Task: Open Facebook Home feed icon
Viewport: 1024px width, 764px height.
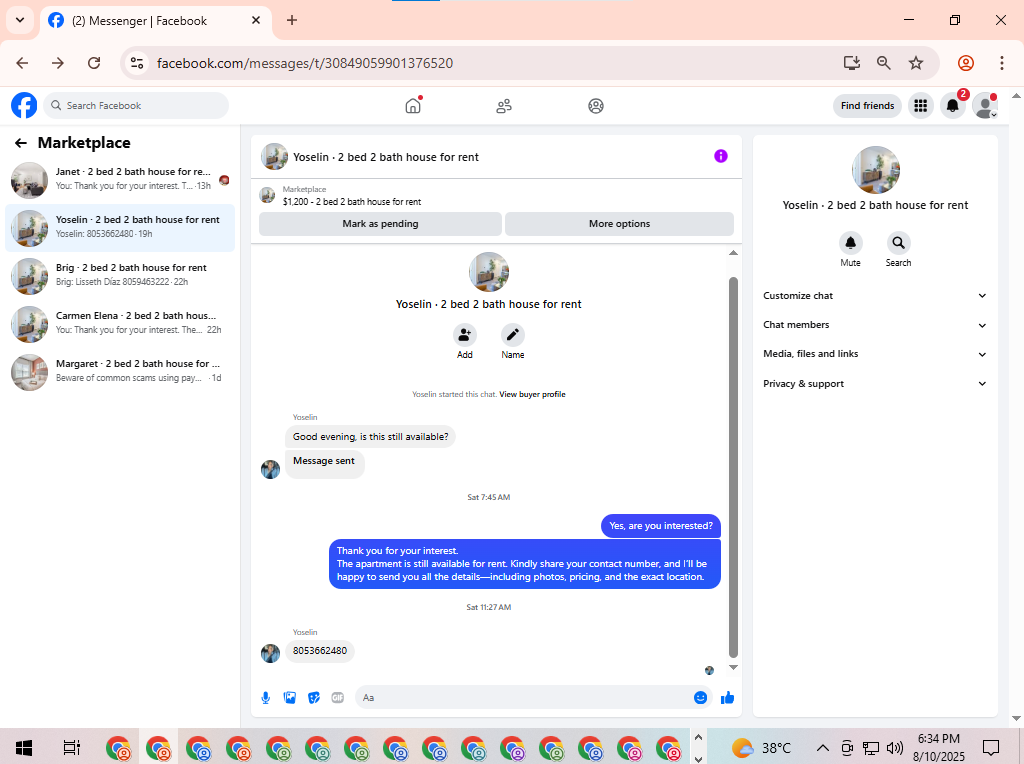Action: coord(413,106)
